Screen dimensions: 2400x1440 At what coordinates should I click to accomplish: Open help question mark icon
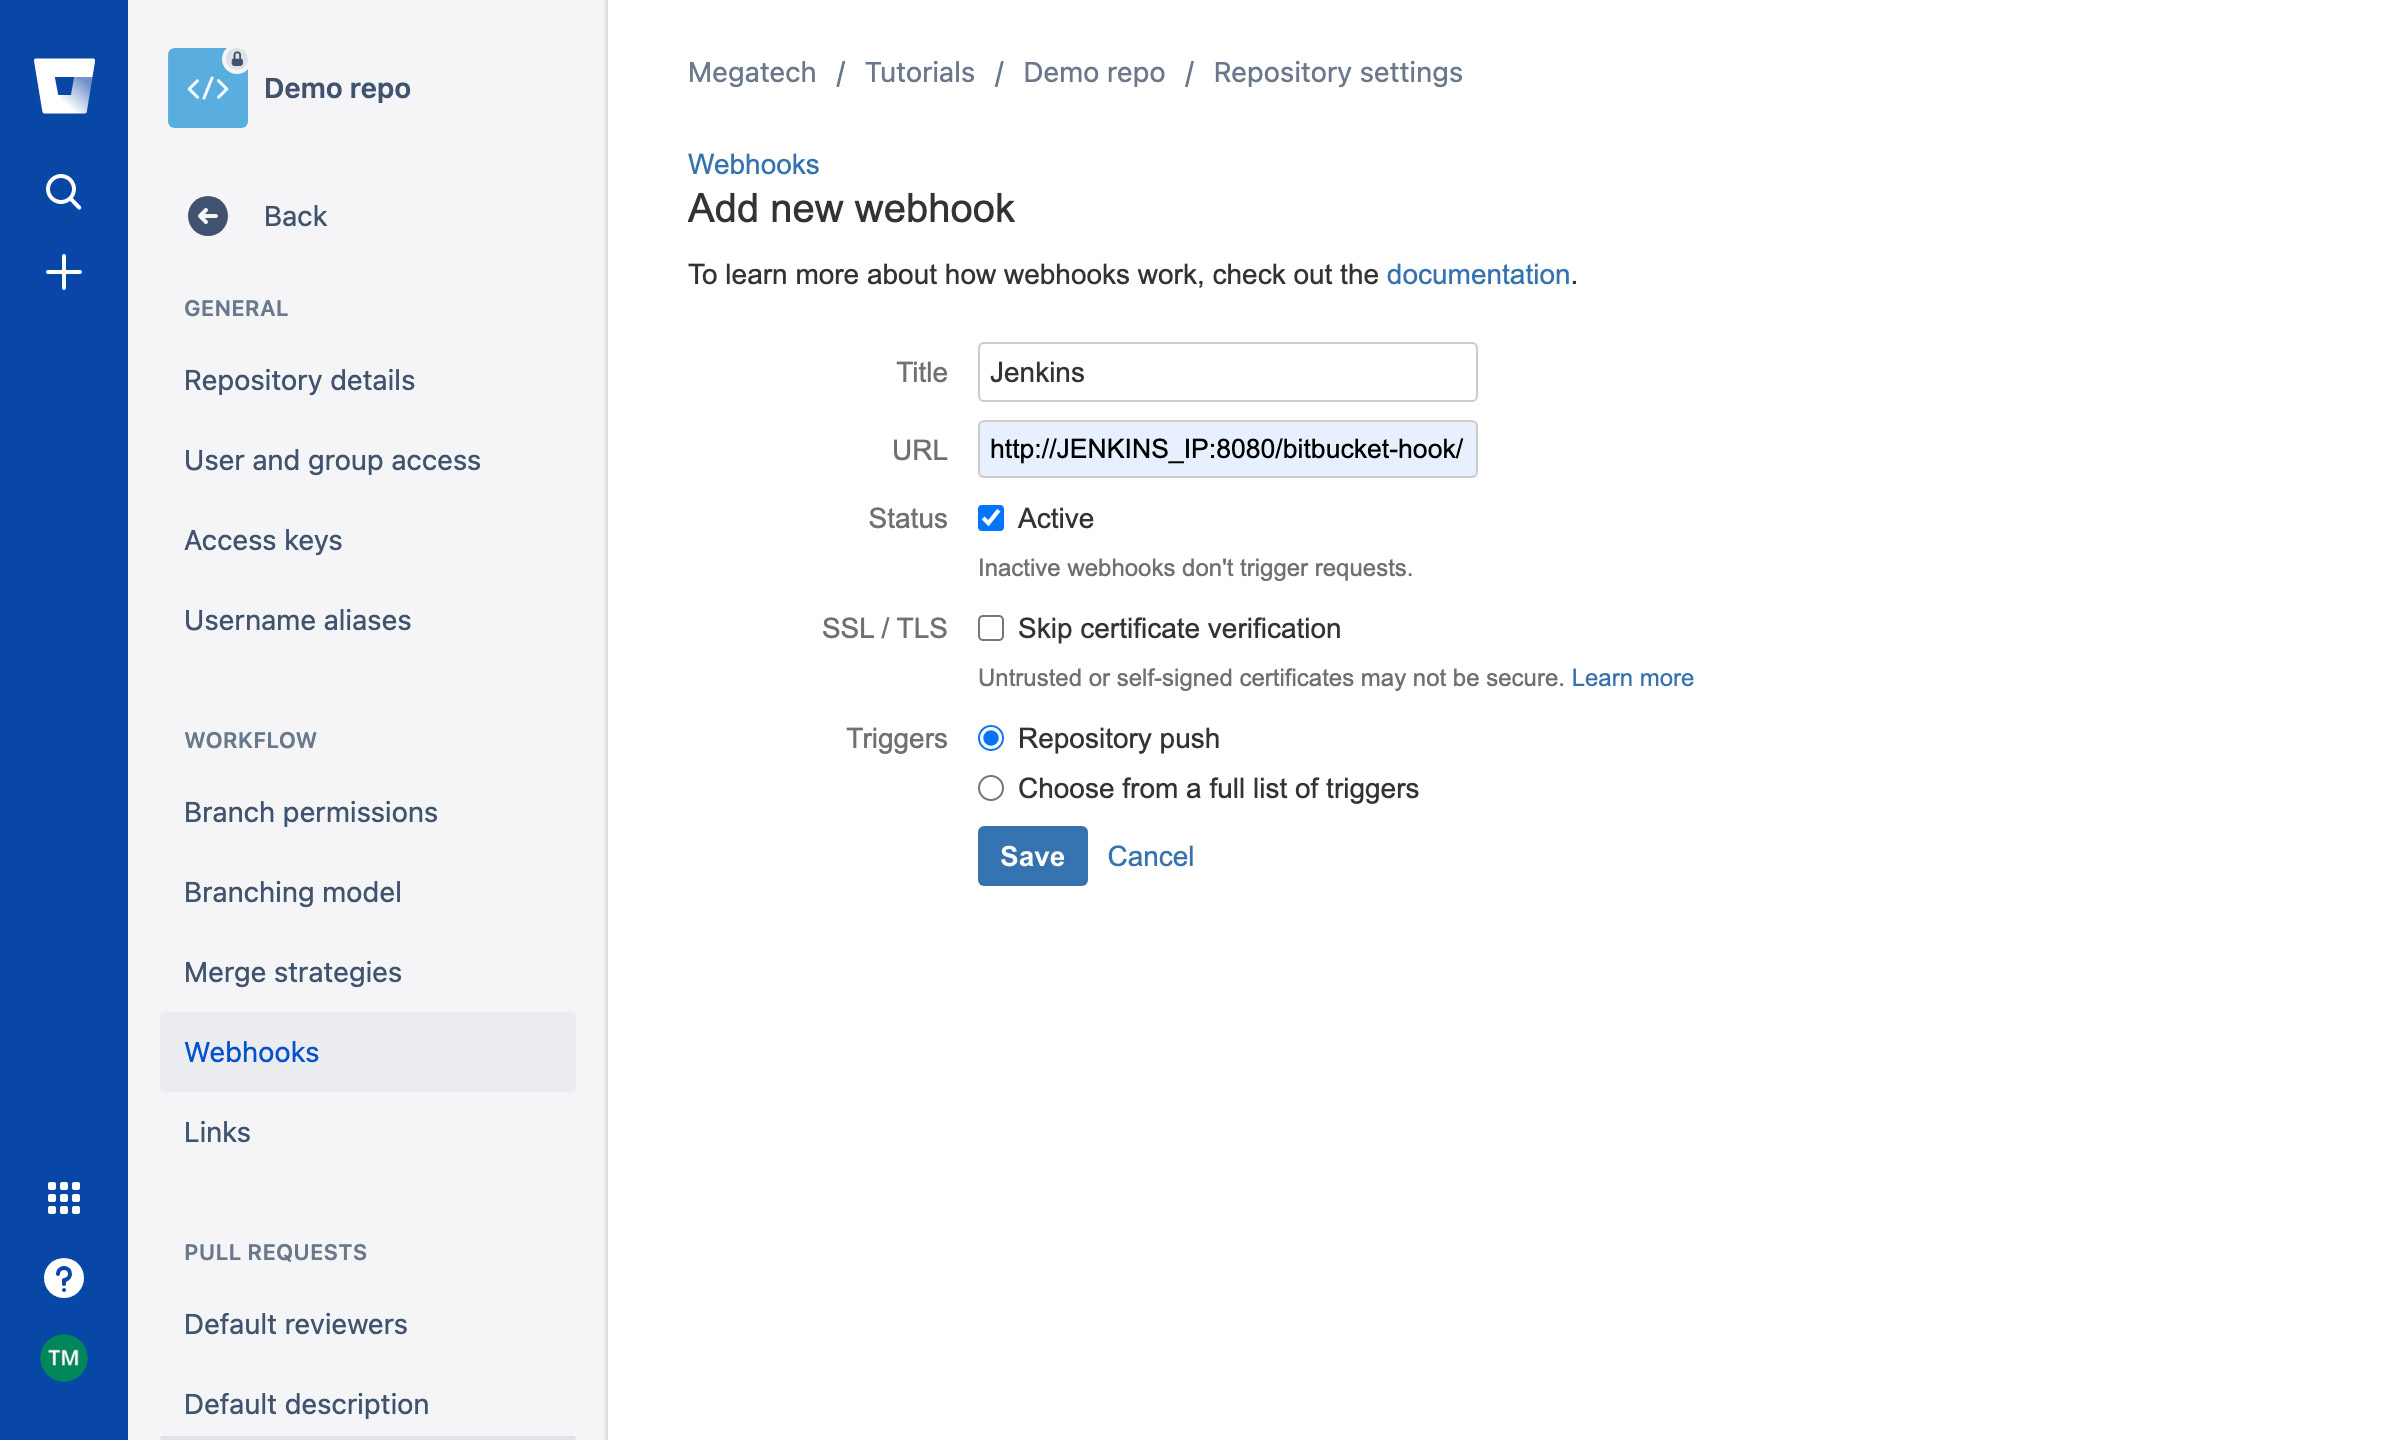pyautogui.click(x=64, y=1278)
